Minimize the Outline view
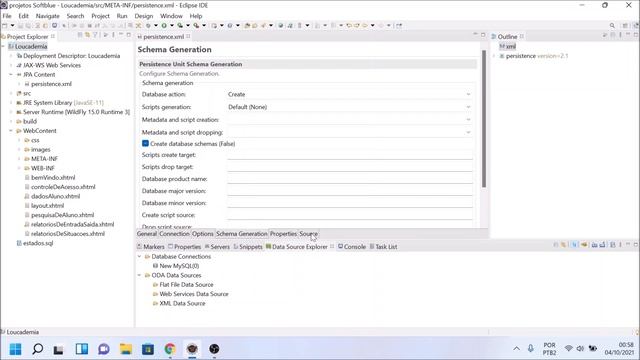 point(628,35)
